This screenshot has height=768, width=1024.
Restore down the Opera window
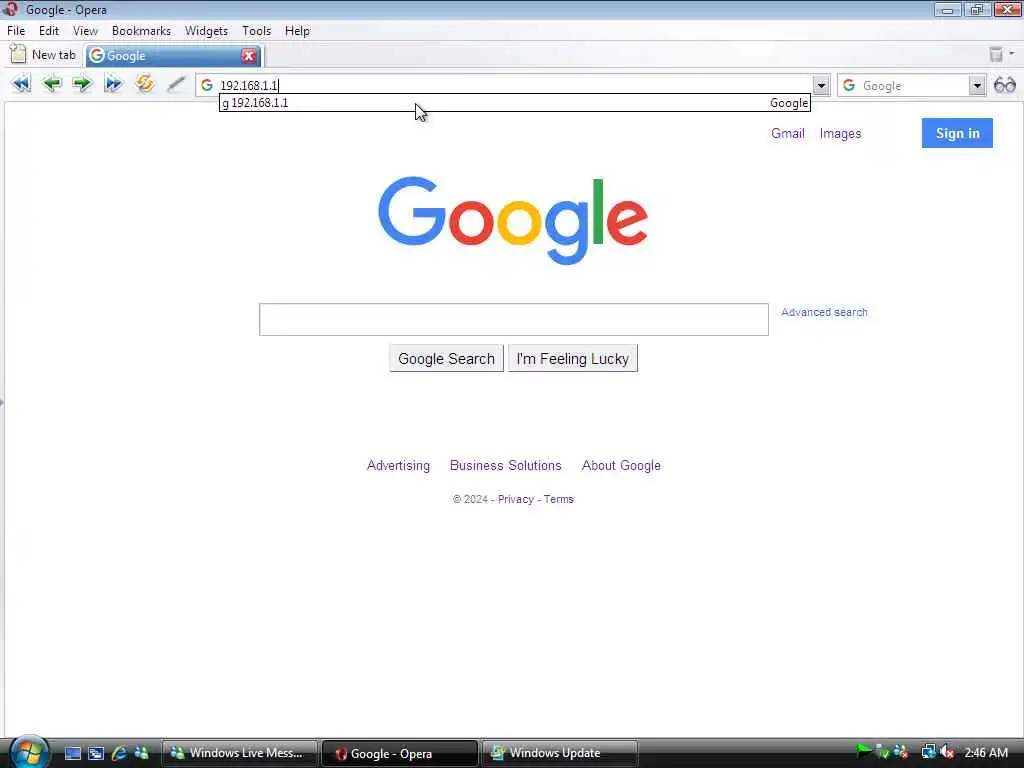[x=977, y=10]
